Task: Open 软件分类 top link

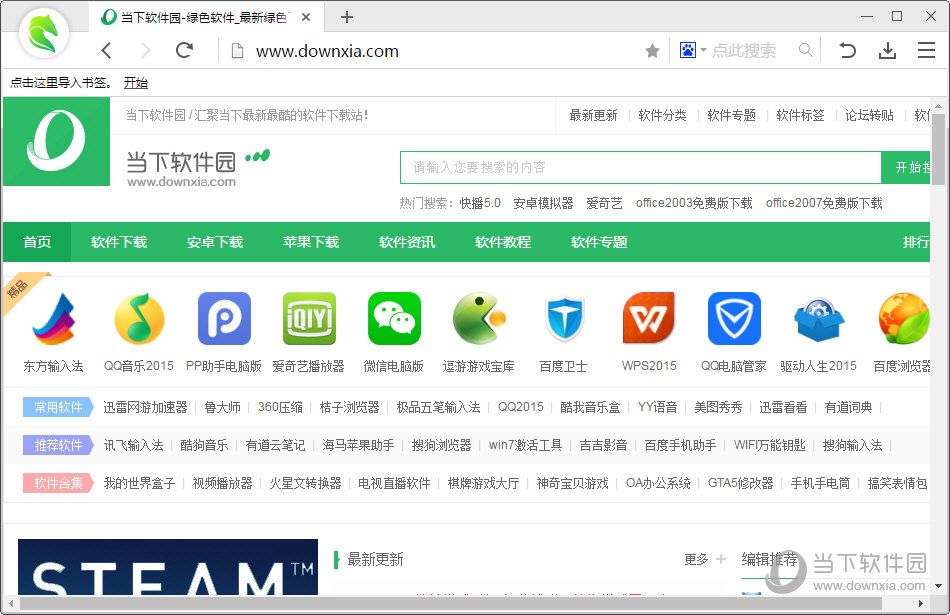Action: [662, 115]
